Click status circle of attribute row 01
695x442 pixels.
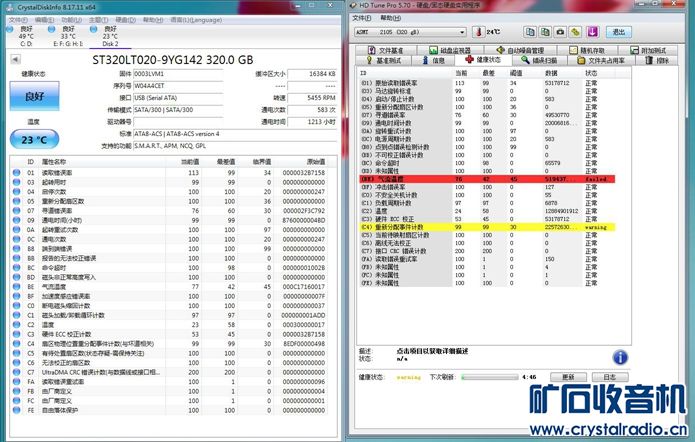[x=16, y=172]
